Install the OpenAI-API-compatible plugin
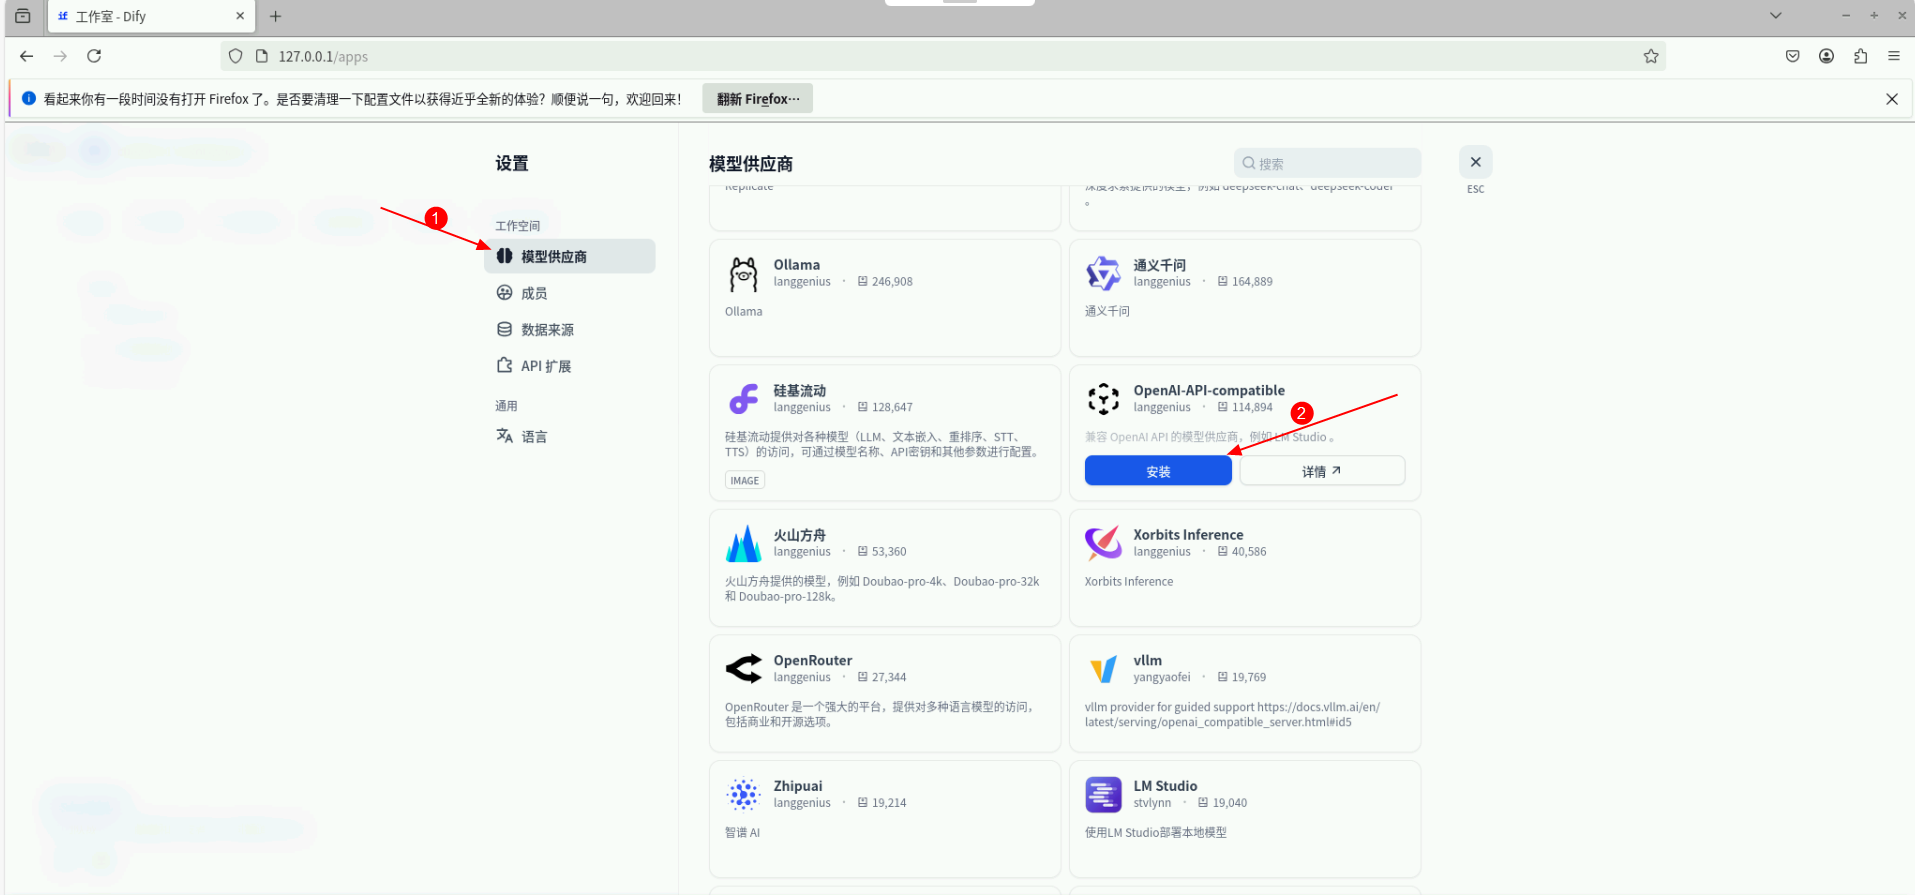The height and width of the screenshot is (895, 1915). tap(1158, 471)
